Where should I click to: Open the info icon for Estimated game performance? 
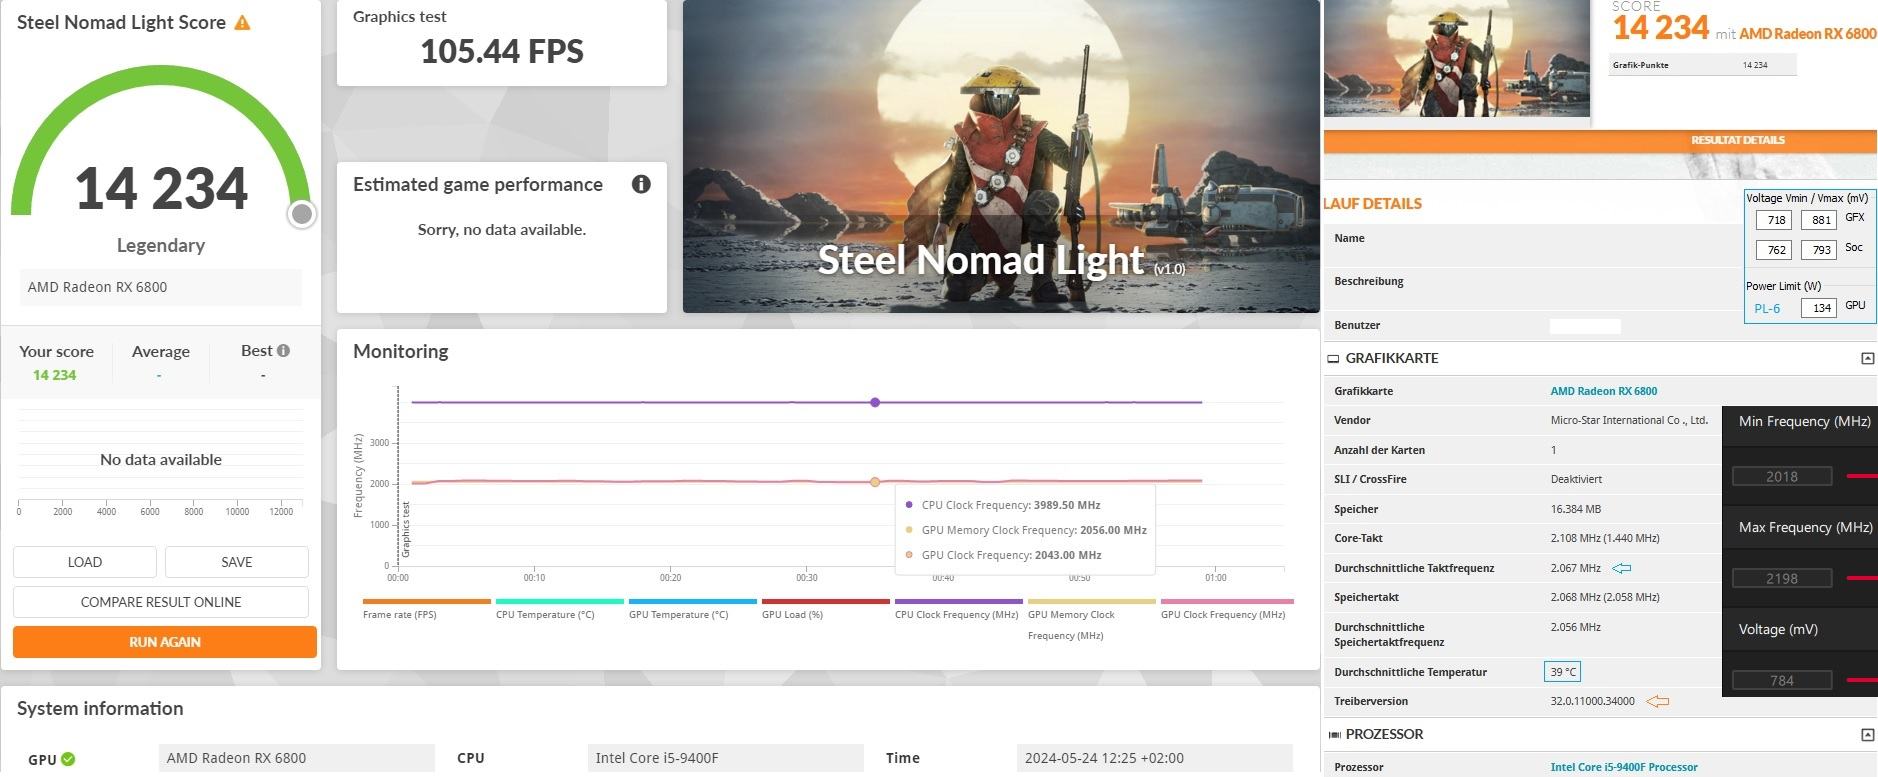tap(641, 184)
